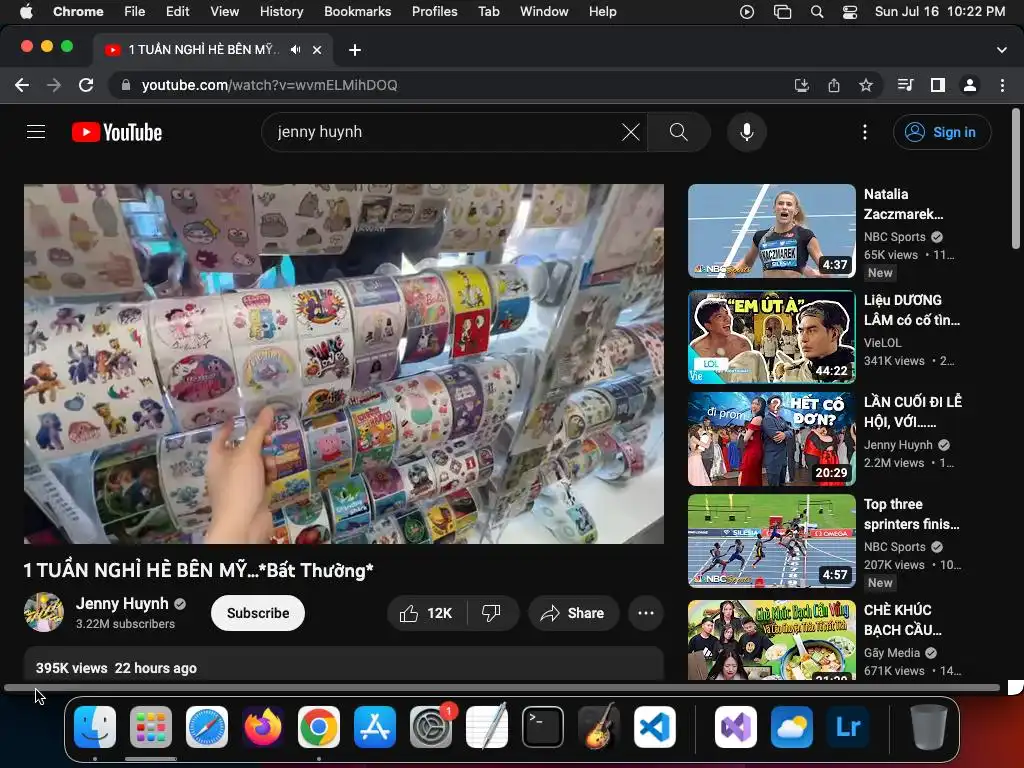
Task: Open Lightroom from the Dock
Action: pyautogui.click(x=848, y=727)
